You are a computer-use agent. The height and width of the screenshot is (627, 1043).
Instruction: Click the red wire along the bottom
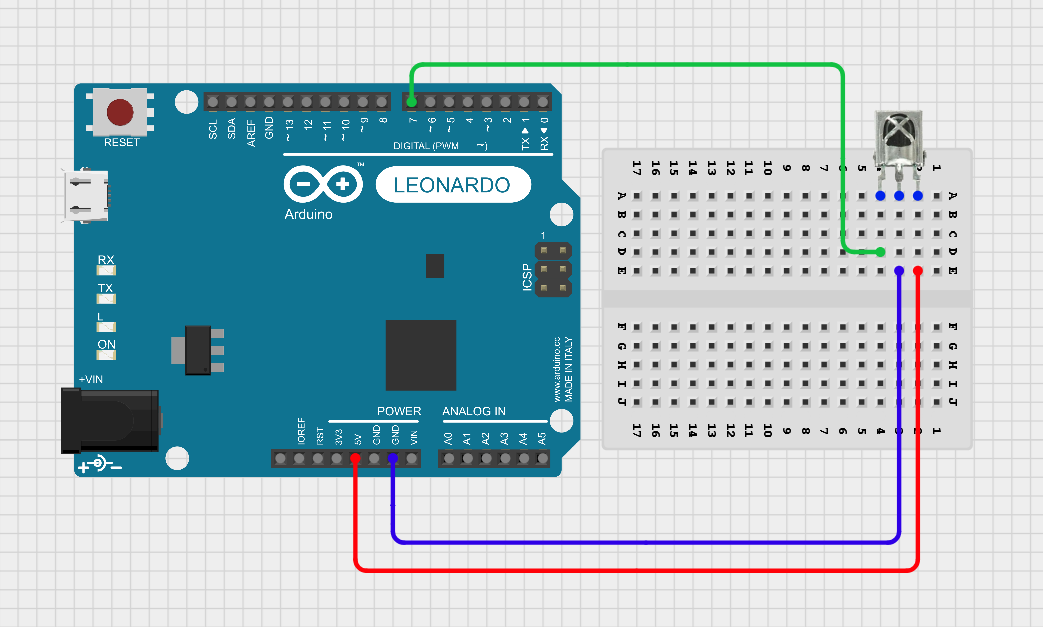click(637, 570)
